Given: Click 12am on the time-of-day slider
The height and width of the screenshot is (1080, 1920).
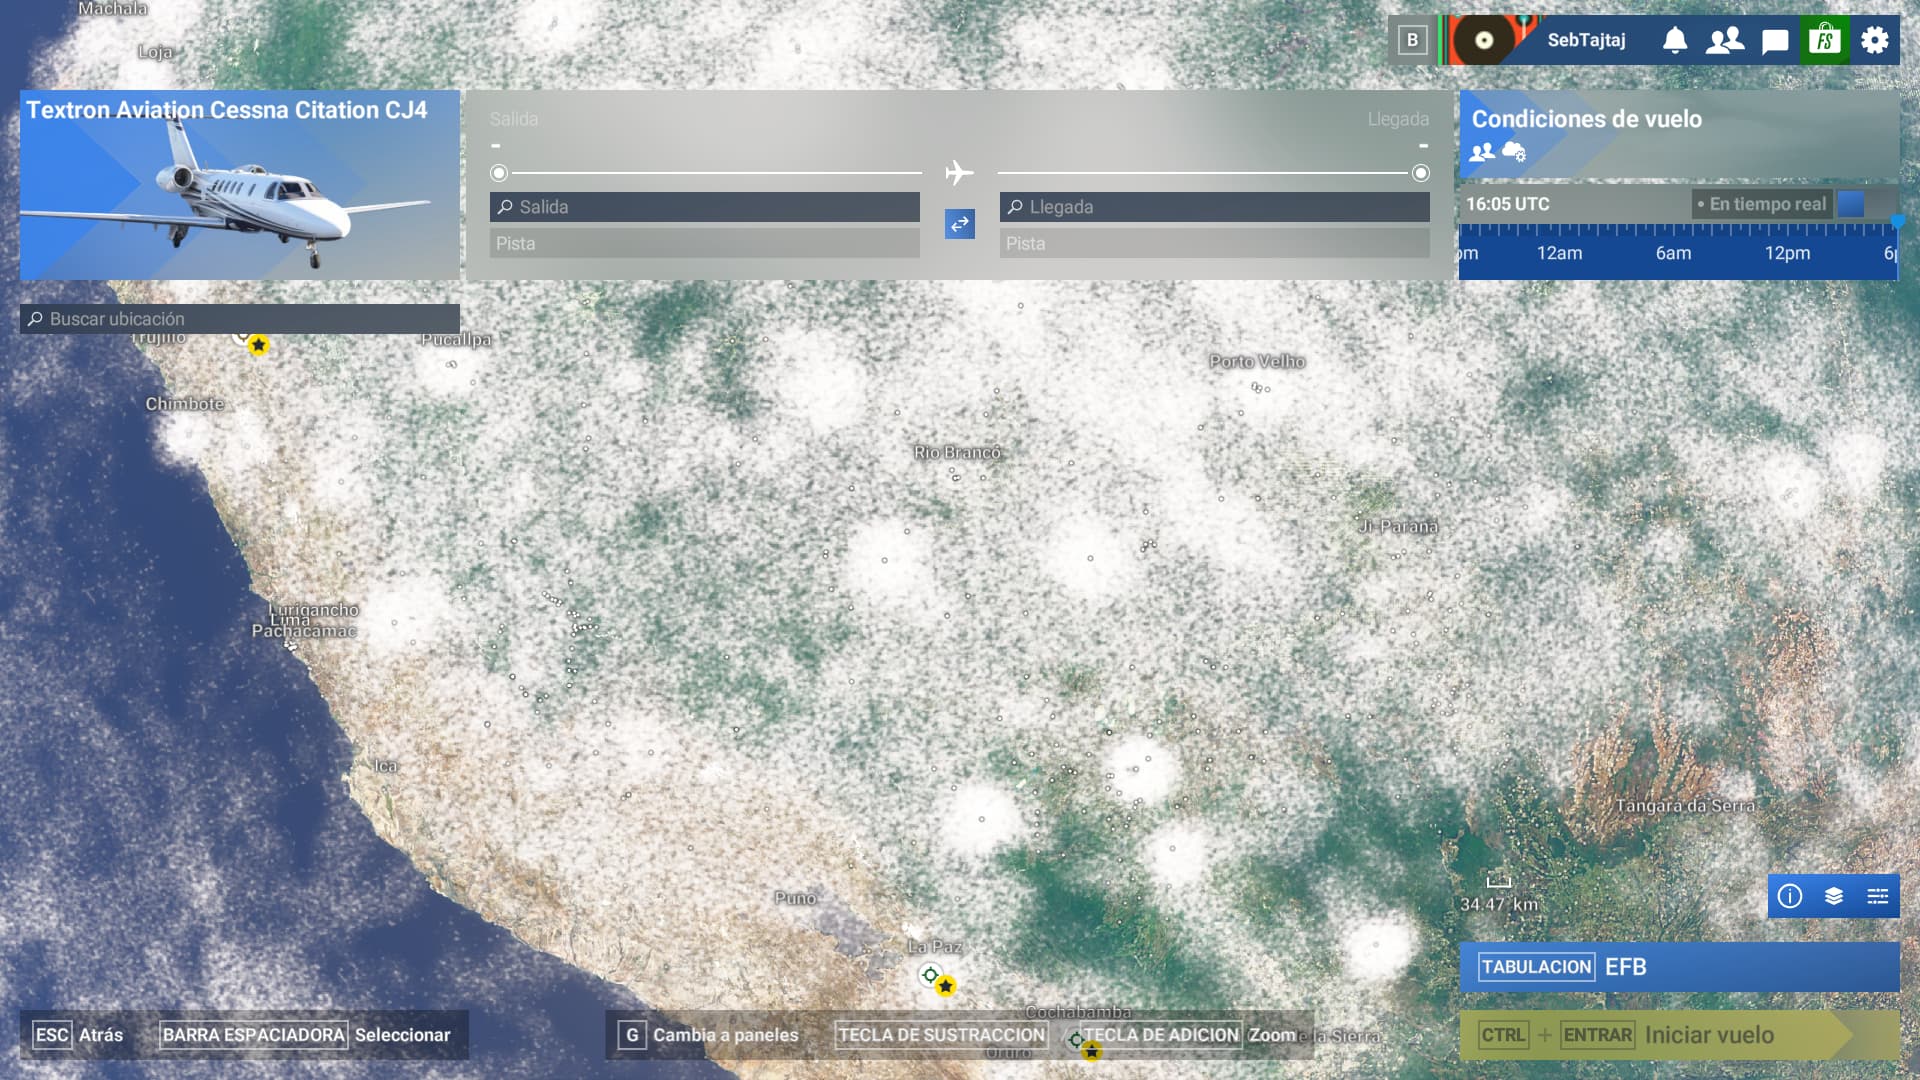Looking at the screenshot, I should 1559,253.
